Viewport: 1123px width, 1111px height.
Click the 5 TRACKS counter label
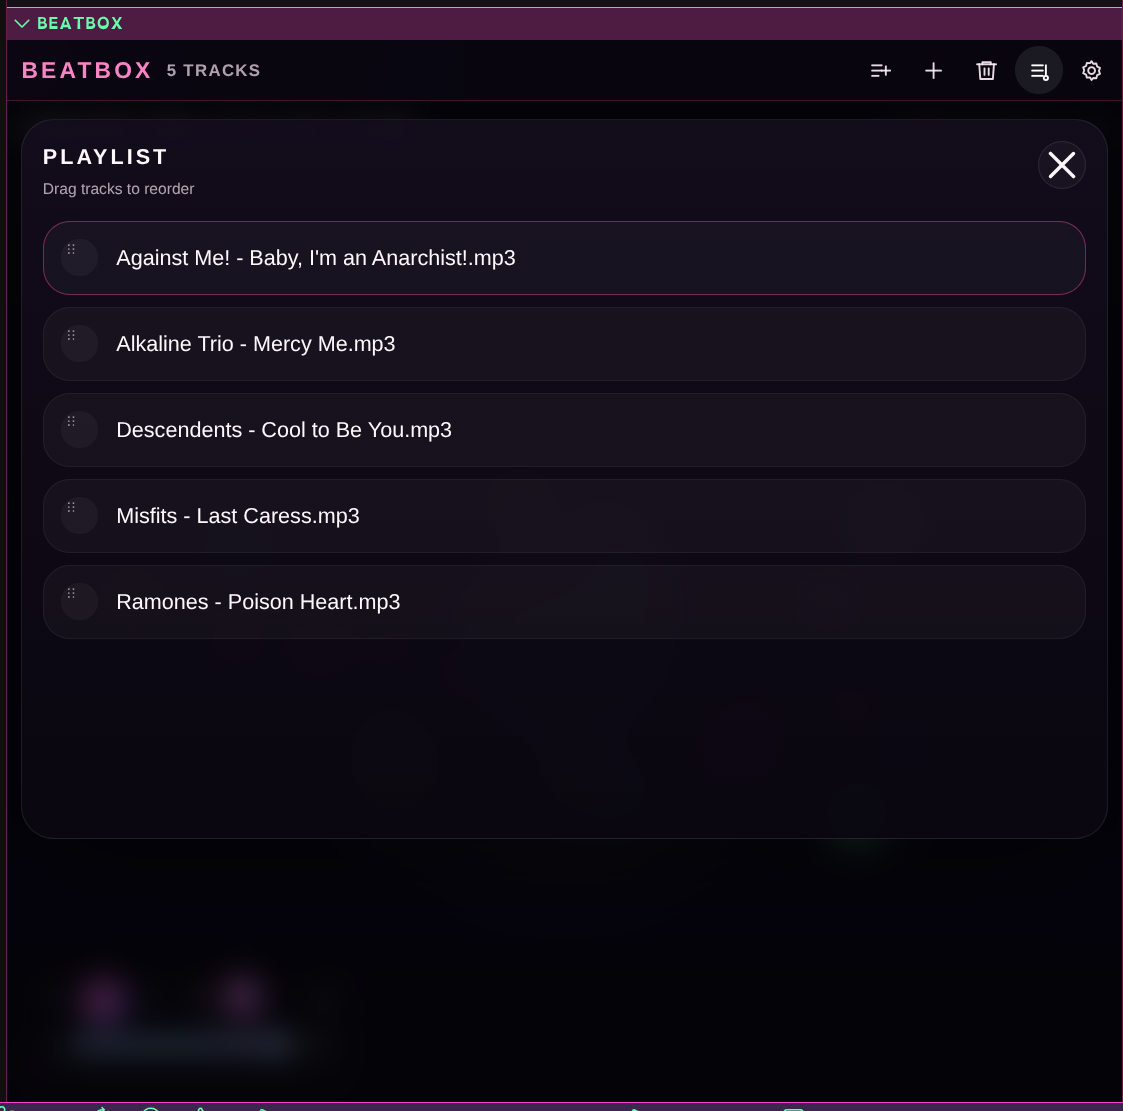213,70
